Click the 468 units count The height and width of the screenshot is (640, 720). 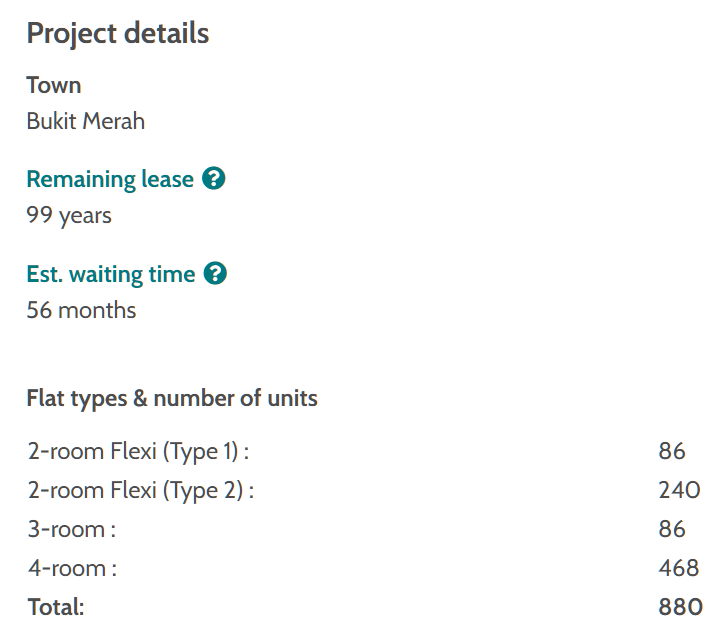(679, 568)
